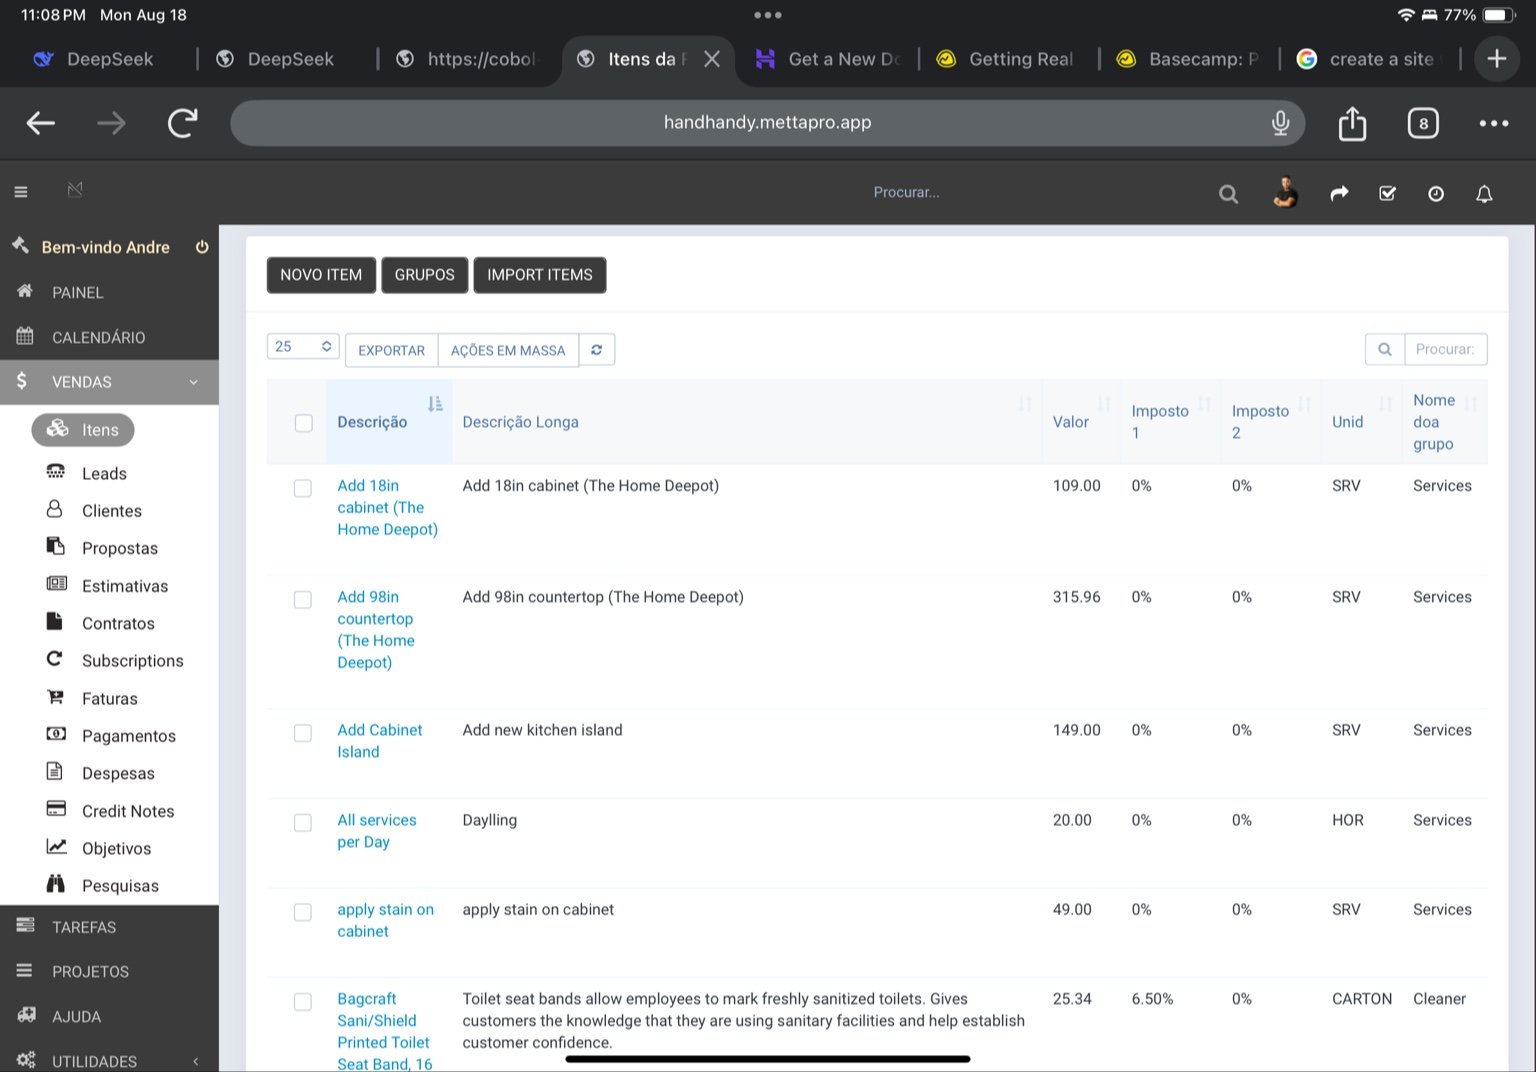Tick the apply stain on cabinet checkbox
Screen dimensions: 1536x1072
coord(303,912)
